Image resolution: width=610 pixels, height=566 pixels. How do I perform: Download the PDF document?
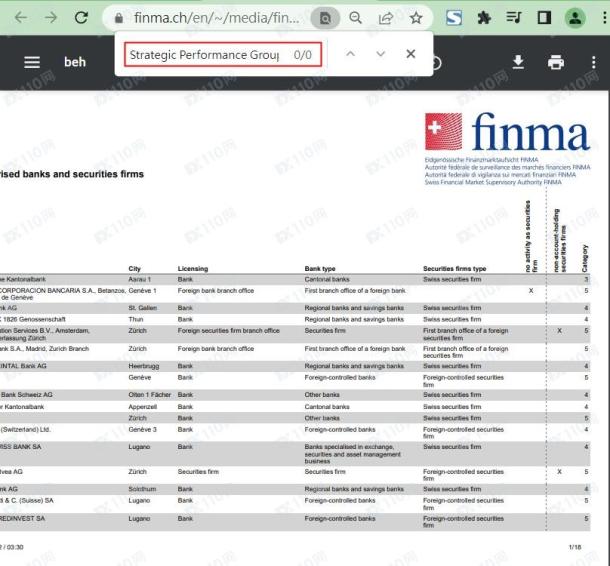(518, 62)
